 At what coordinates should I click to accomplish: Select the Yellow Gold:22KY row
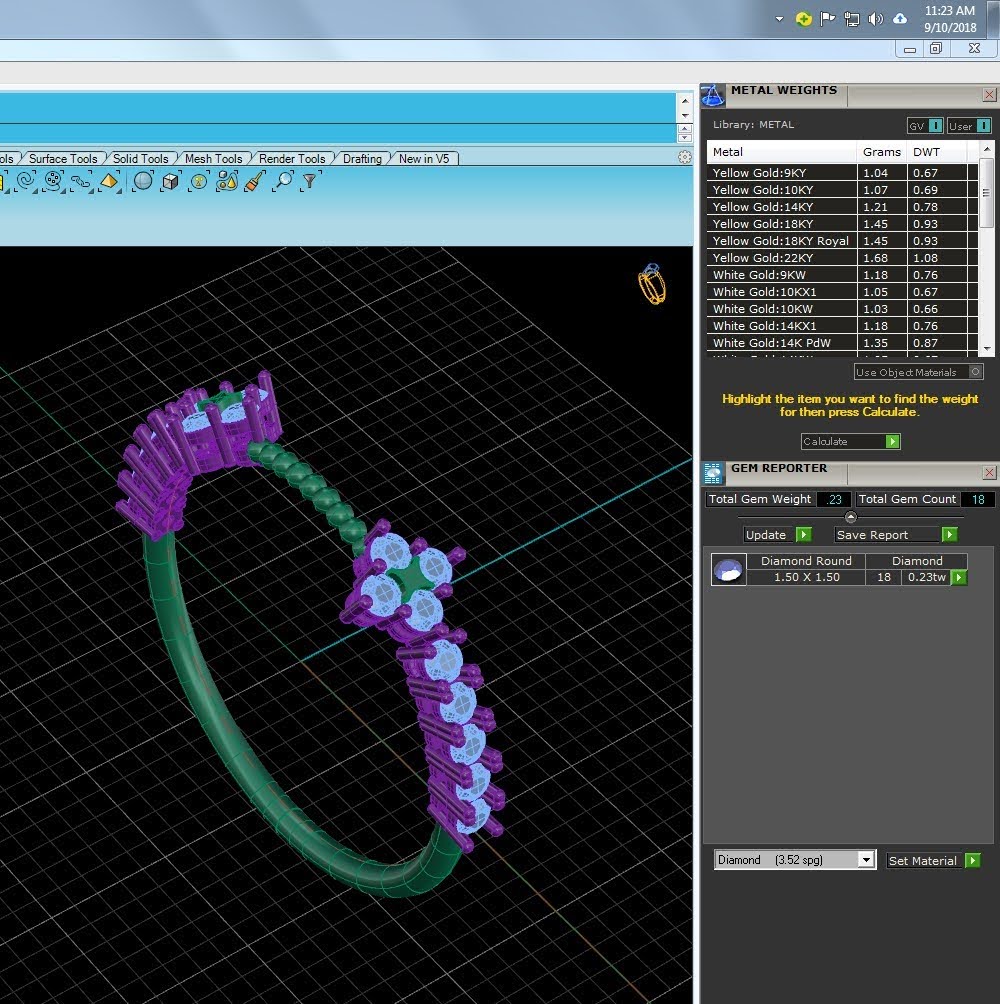pos(842,258)
